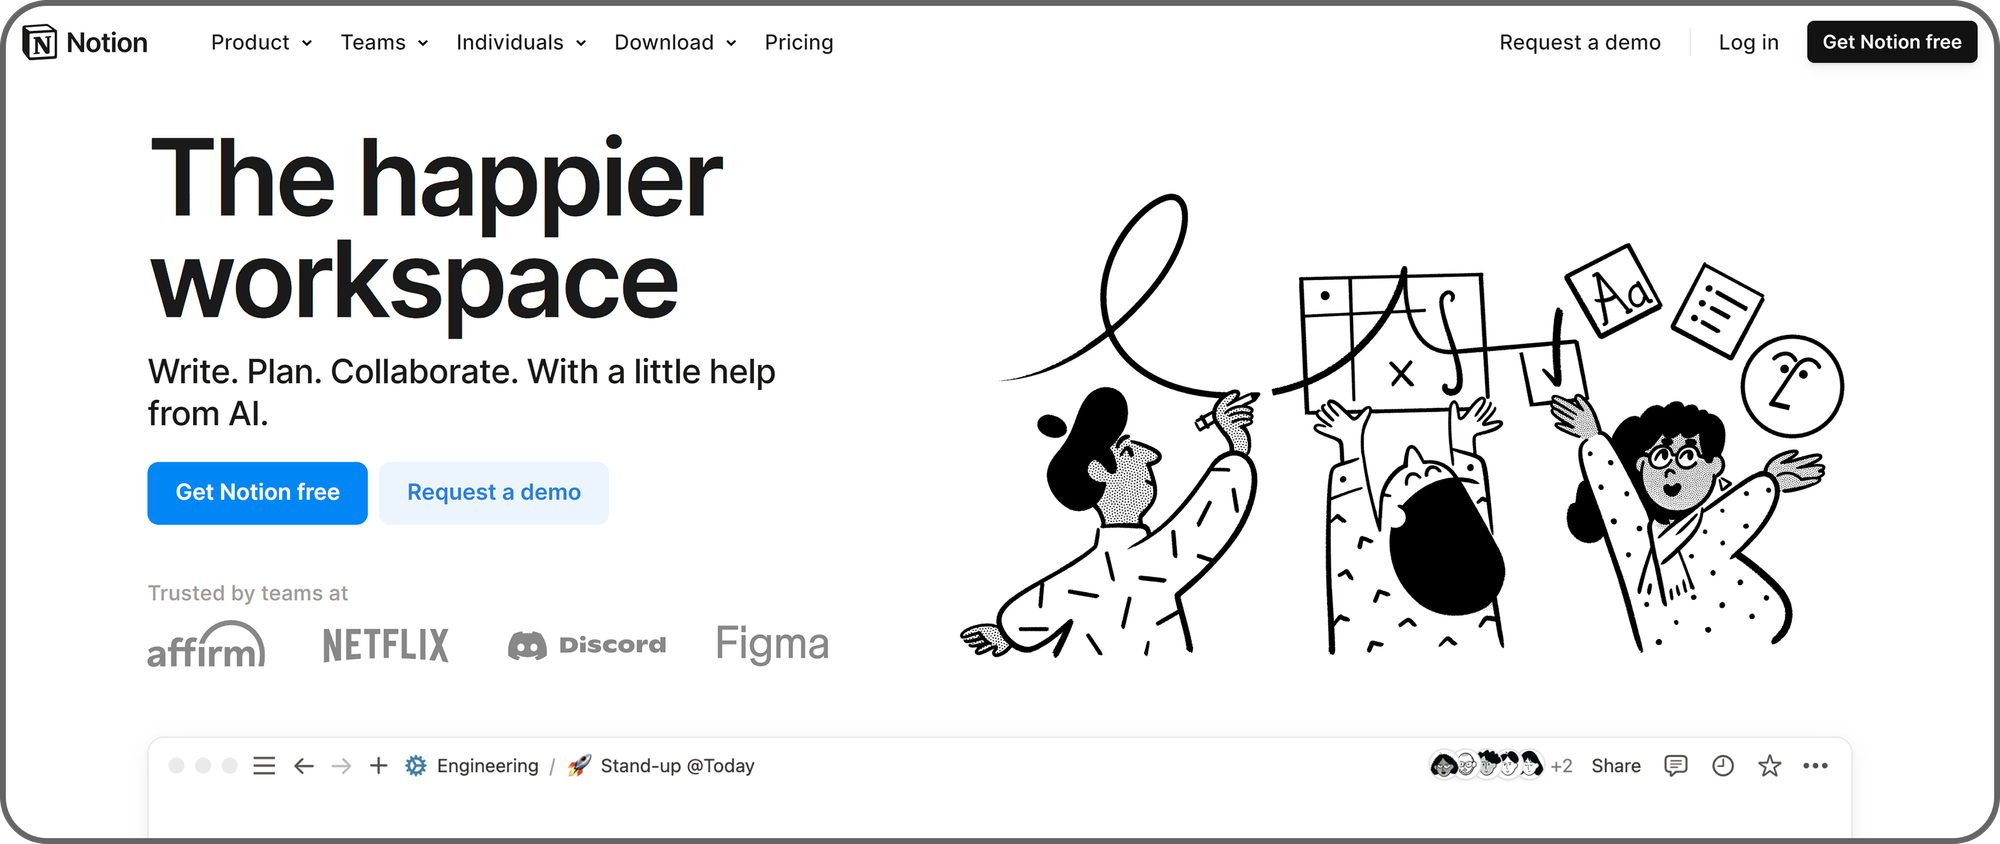The image size is (2000, 844).
Task: Go forward with the right arrow icon
Action: coord(341,766)
